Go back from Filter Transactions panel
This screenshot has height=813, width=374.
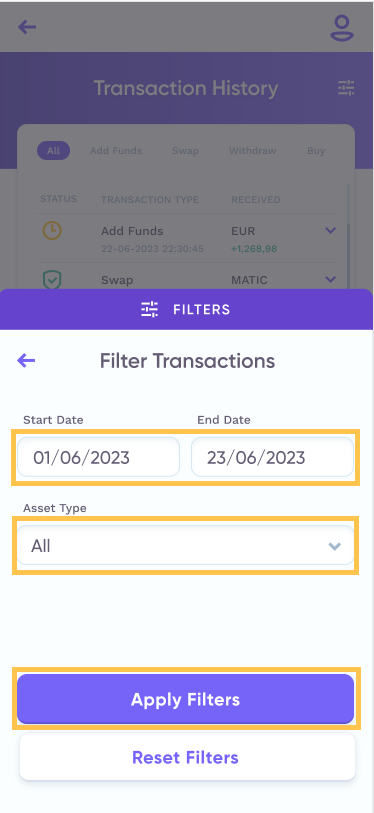pos(26,360)
